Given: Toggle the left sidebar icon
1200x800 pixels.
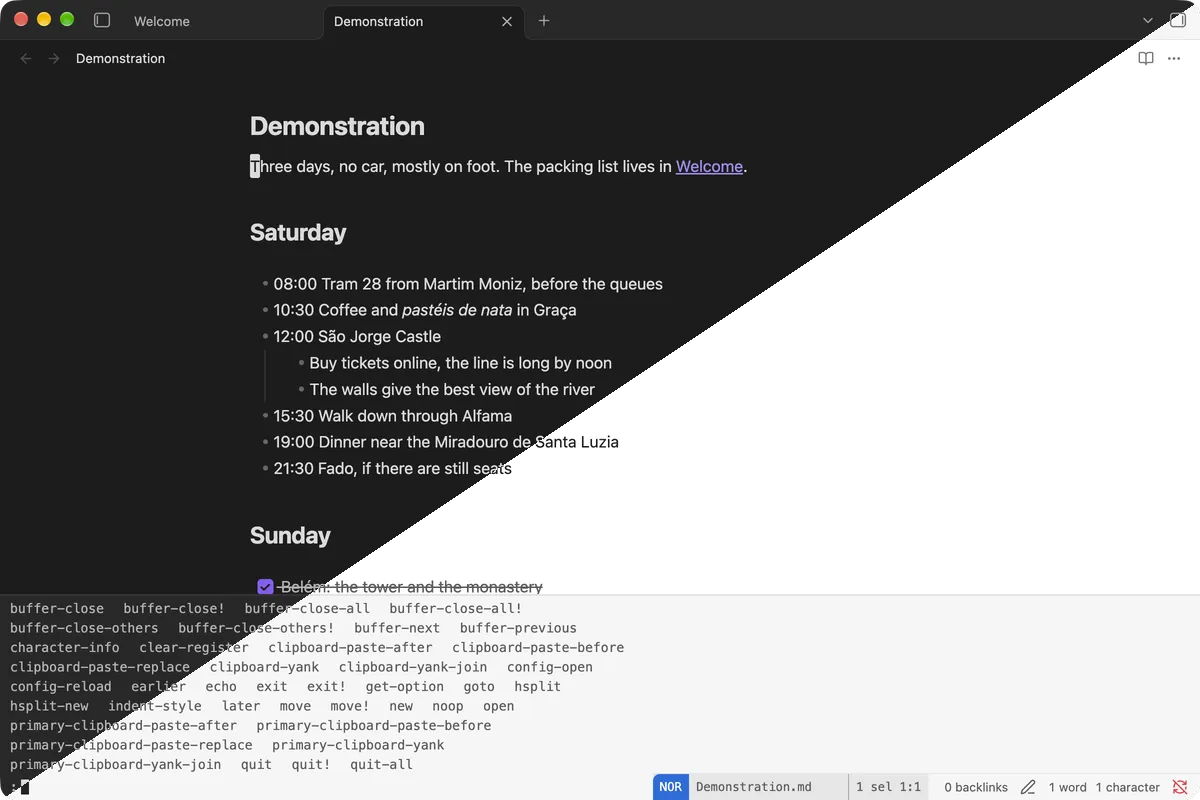Looking at the screenshot, I should pos(102,20).
